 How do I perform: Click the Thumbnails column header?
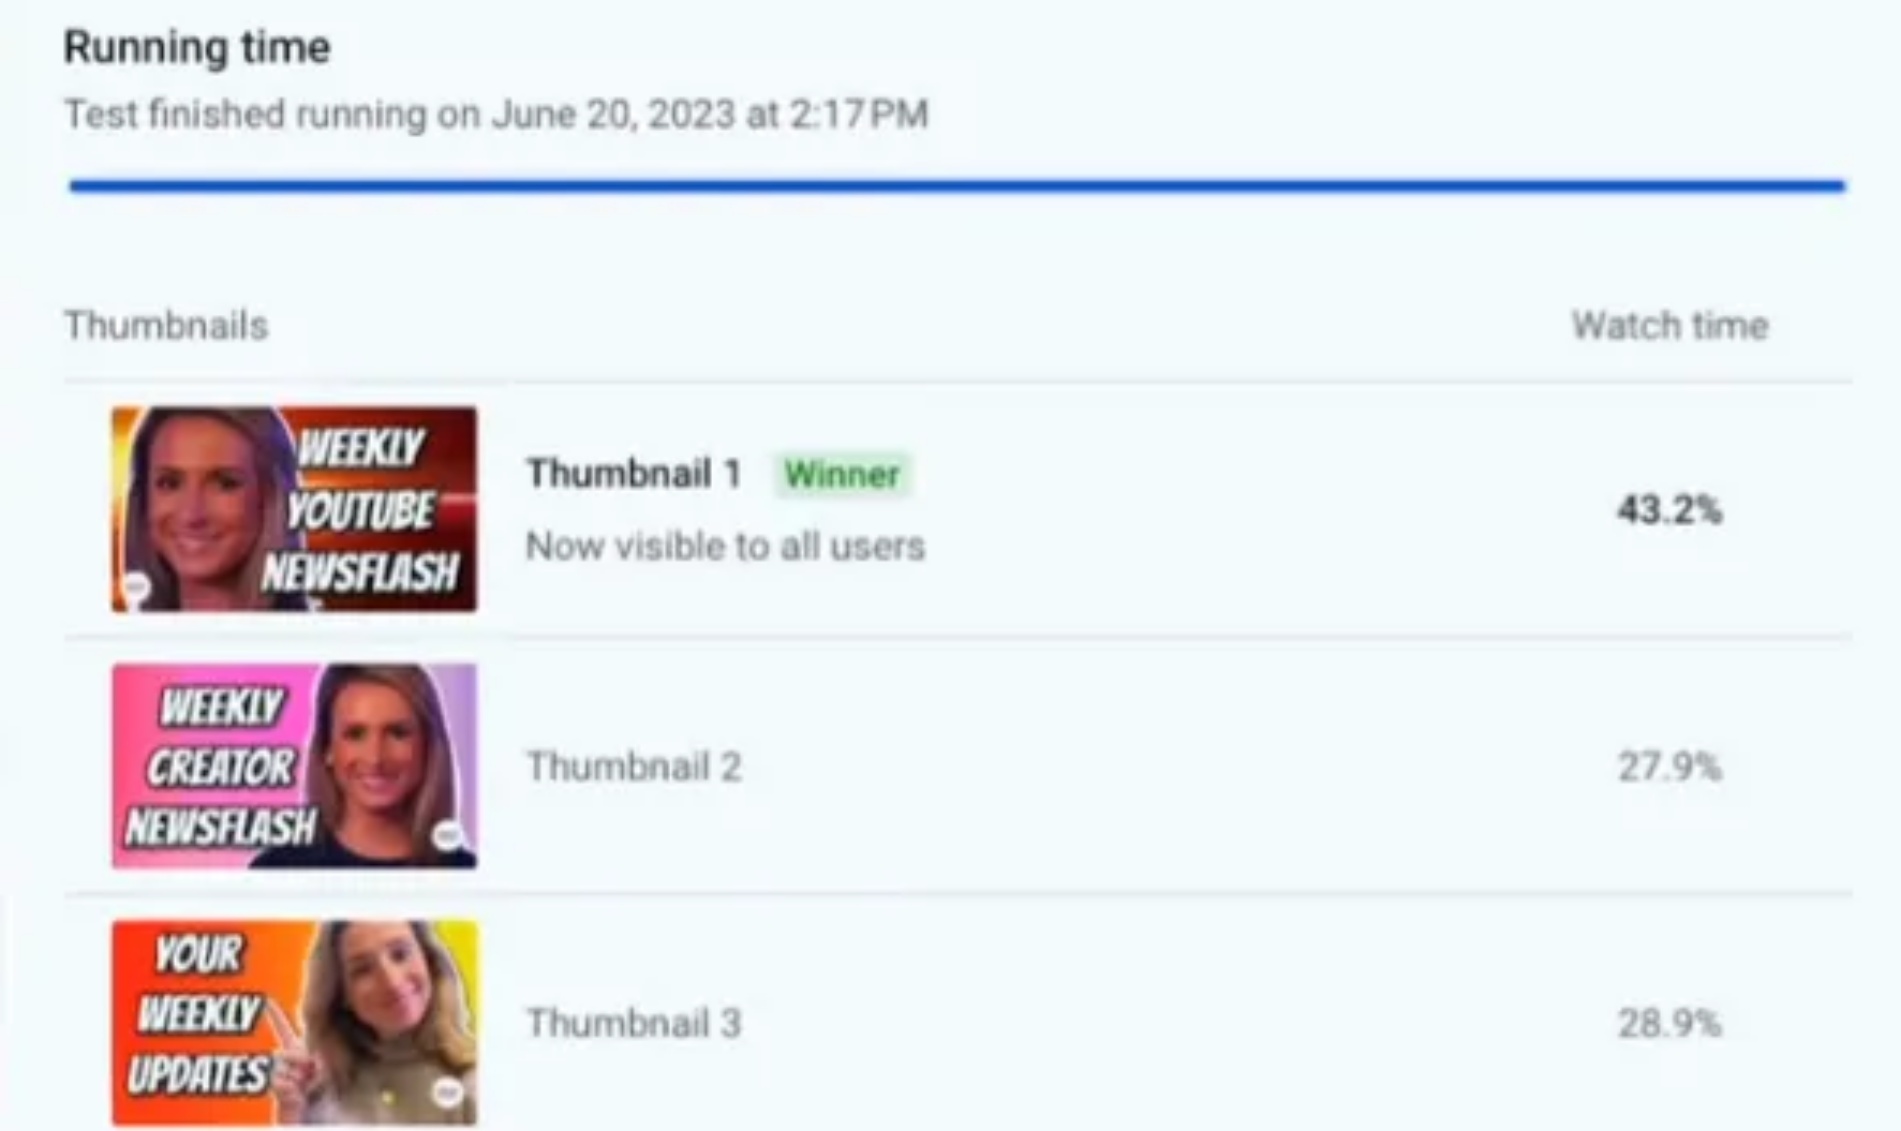point(166,326)
